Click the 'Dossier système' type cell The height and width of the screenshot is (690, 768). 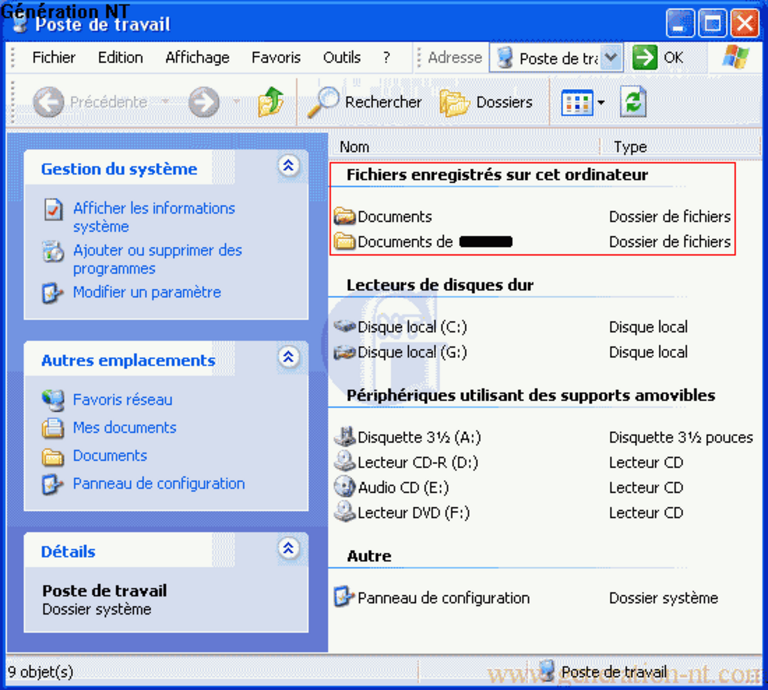click(x=663, y=597)
